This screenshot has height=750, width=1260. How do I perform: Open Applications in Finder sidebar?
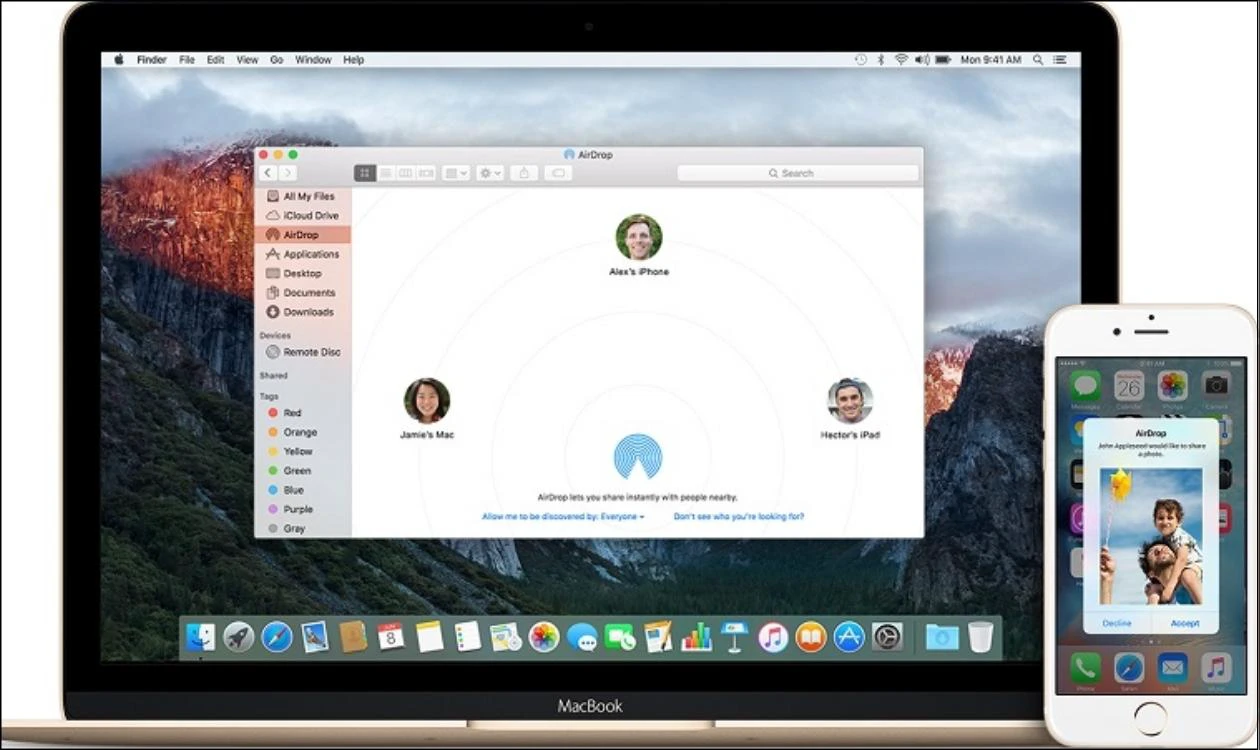tap(302, 254)
